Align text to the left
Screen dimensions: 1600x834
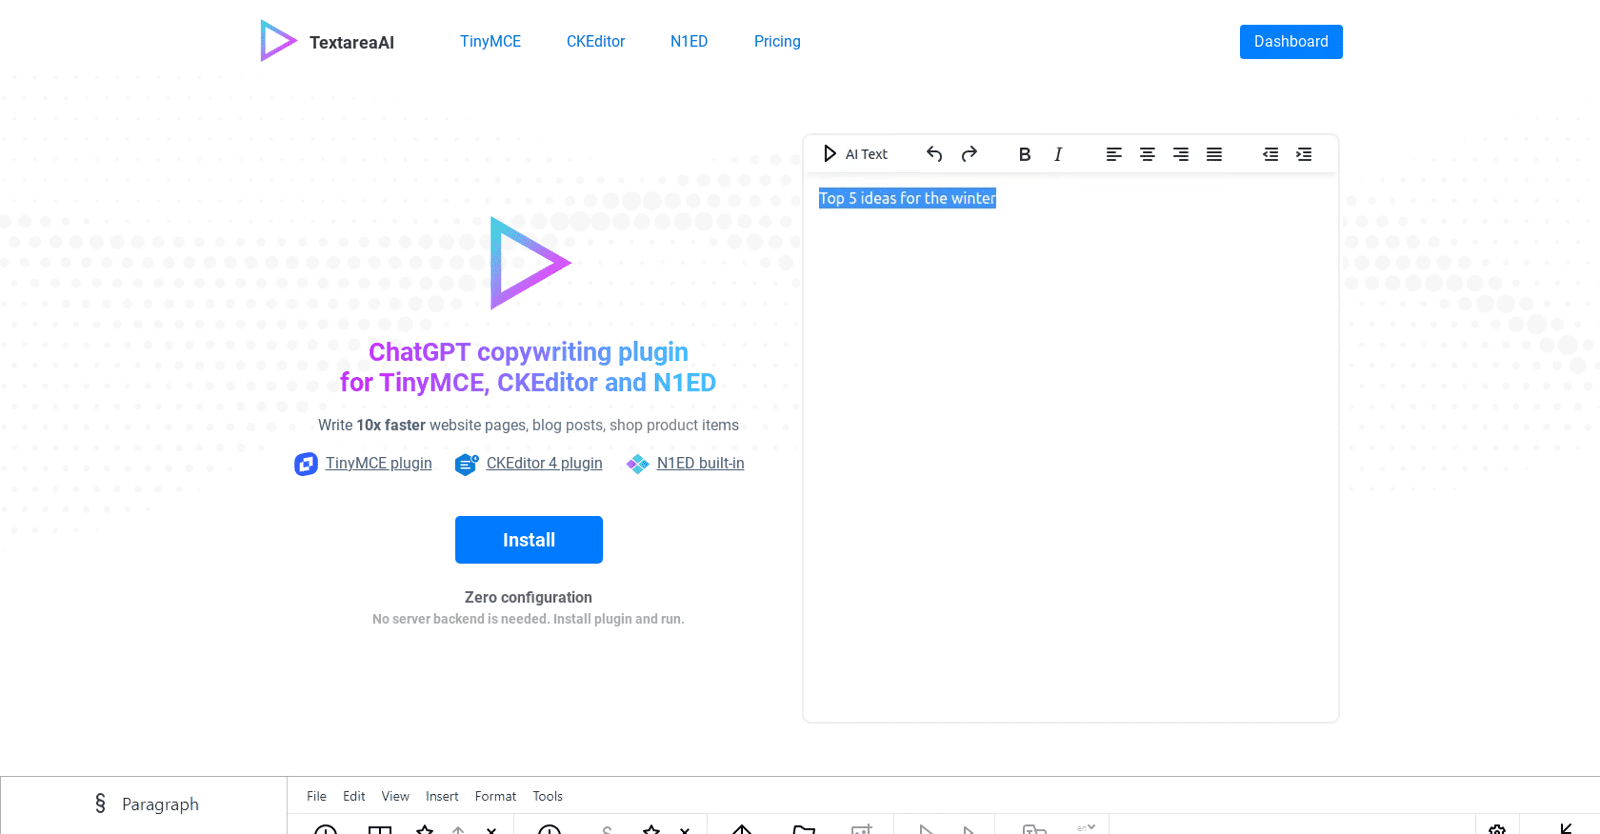(1114, 154)
